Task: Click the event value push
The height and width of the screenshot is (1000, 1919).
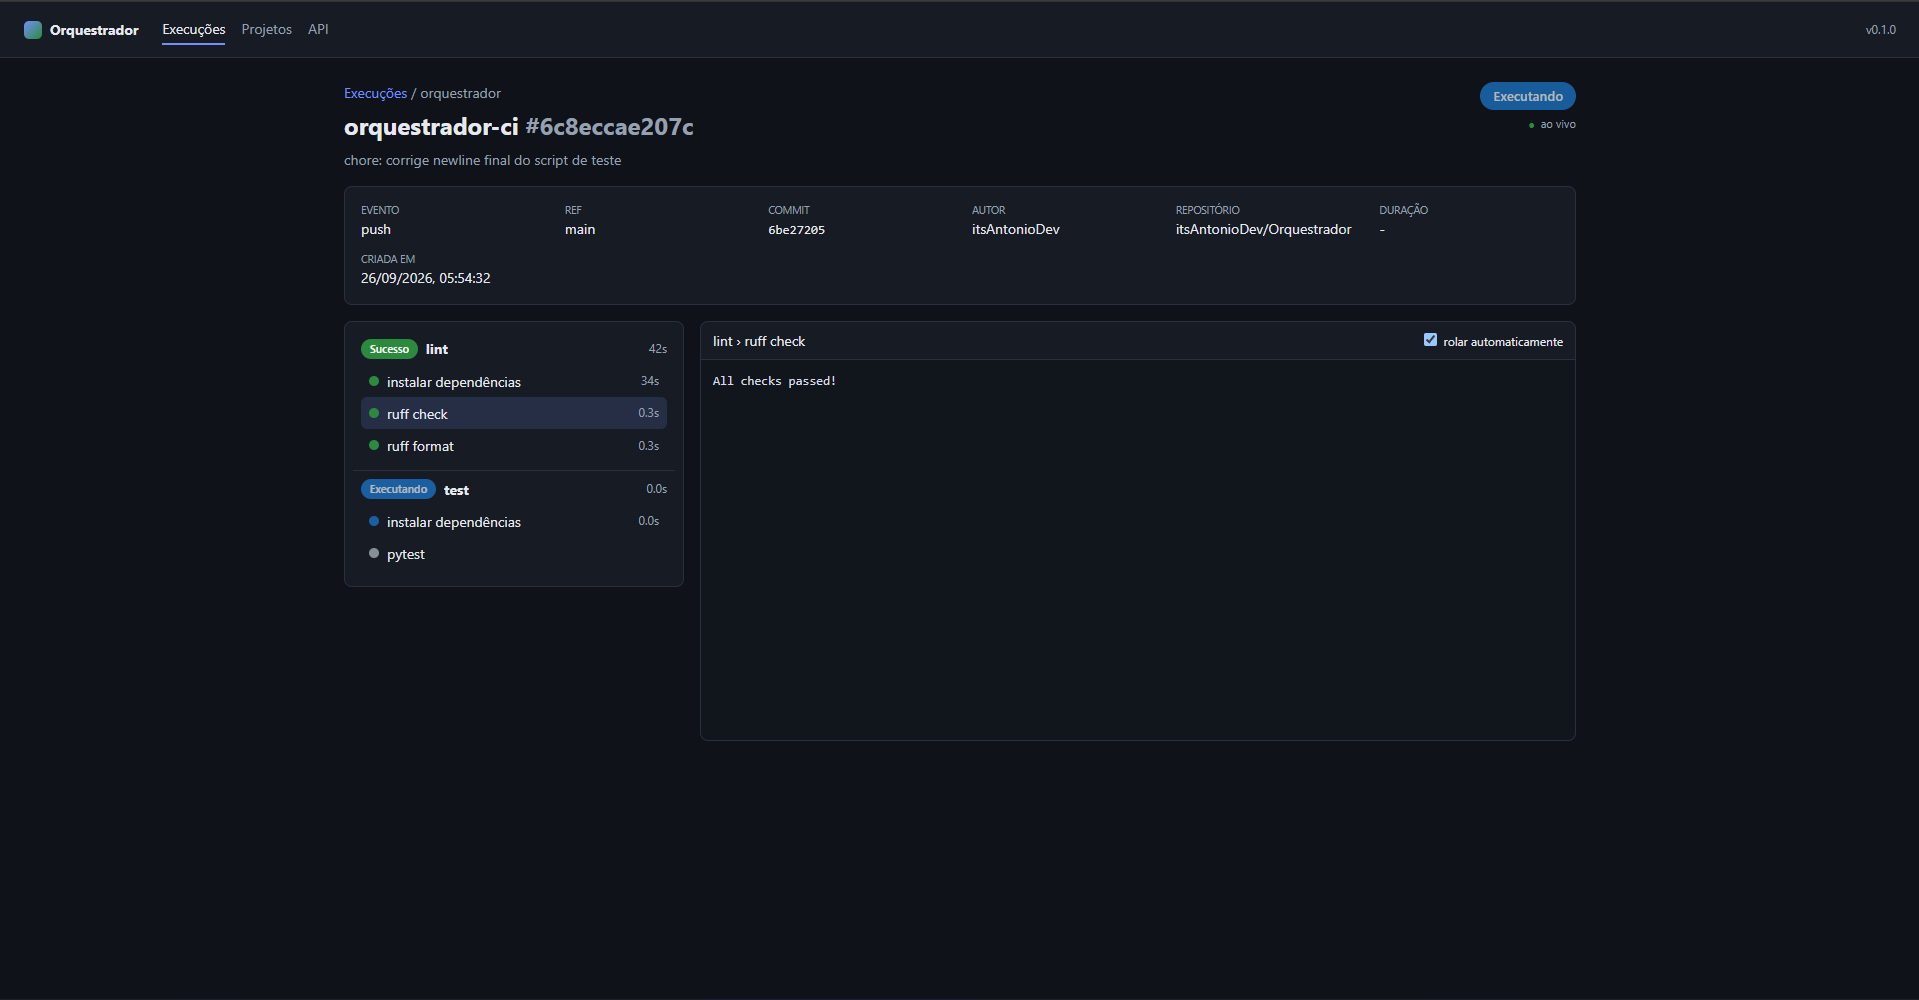Action: coord(376,229)
